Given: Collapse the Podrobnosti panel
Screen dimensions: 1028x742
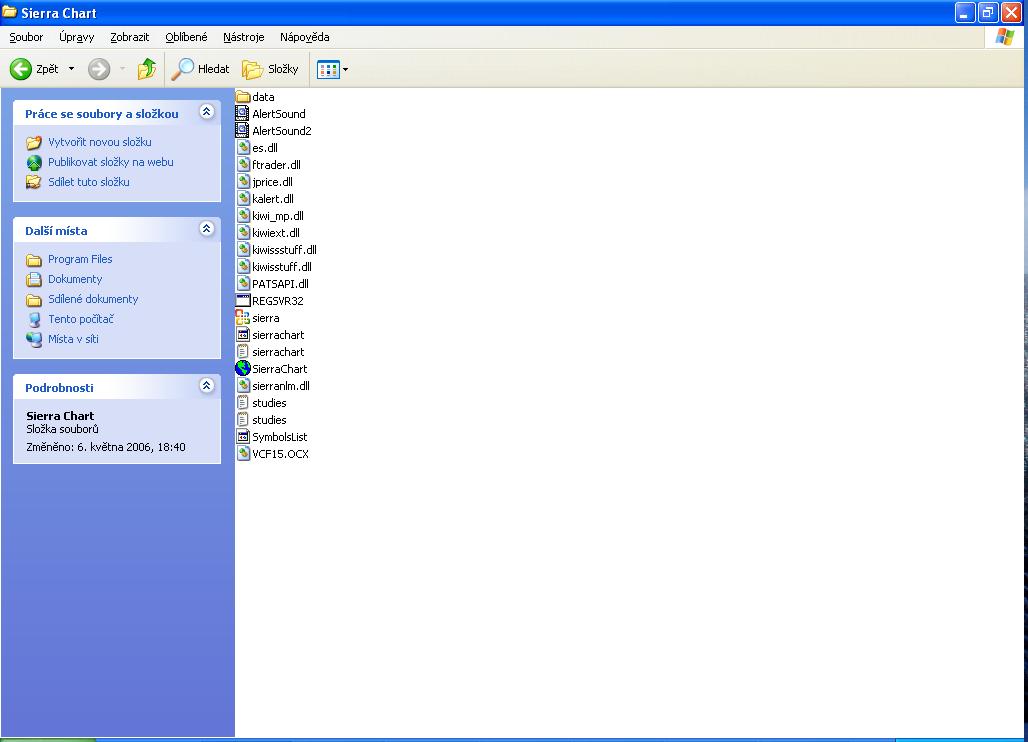Looking at the screenshot, I should click(207, 385).
